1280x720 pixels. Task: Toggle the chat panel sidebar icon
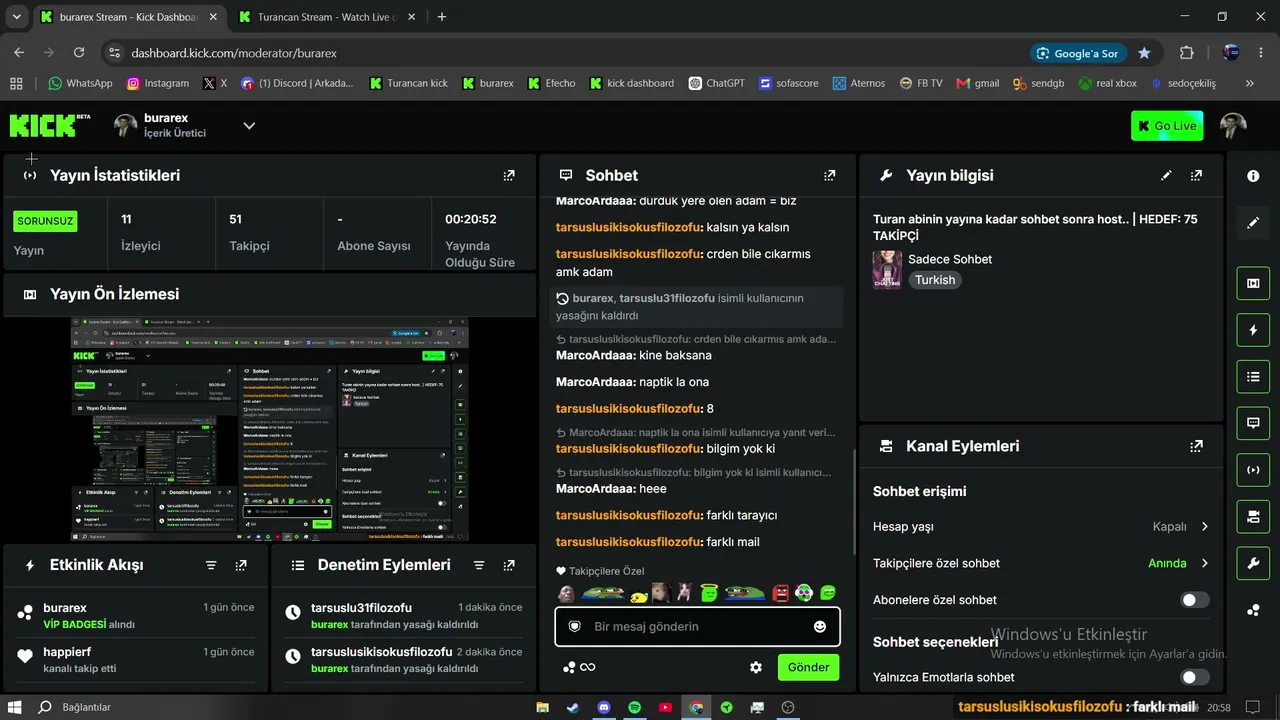tap(1253, 423)
